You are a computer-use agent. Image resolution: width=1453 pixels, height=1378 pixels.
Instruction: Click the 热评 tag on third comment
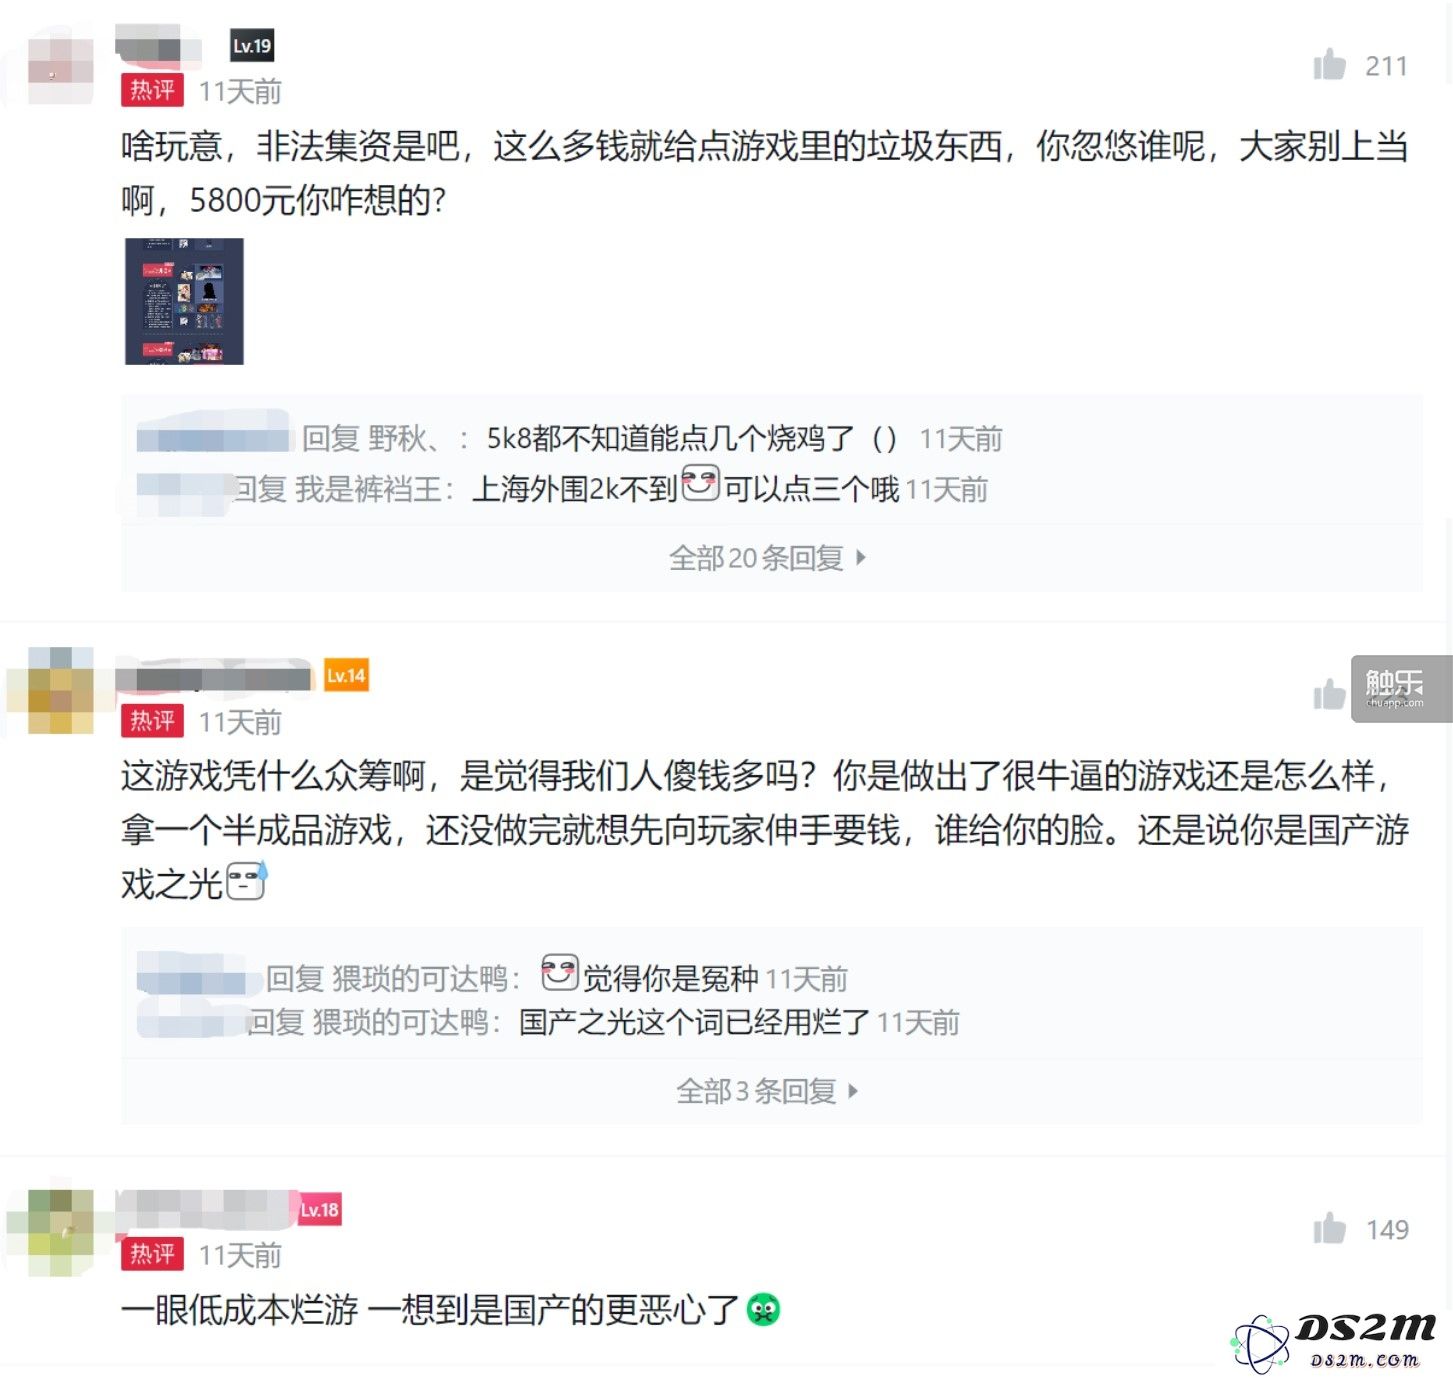click(x=152, y=1253)
